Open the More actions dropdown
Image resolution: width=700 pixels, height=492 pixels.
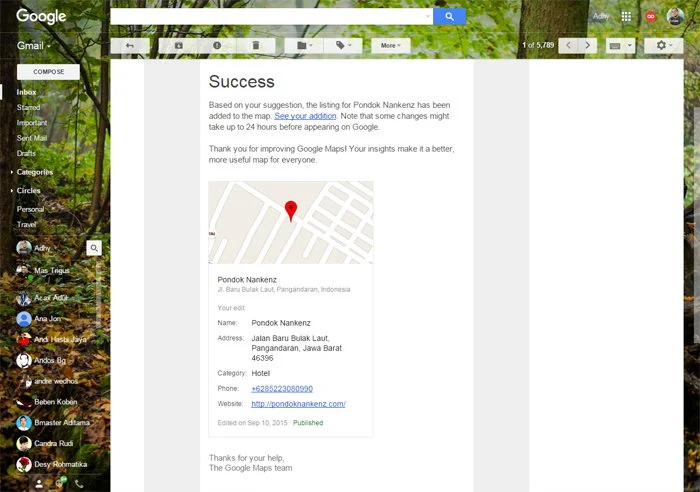(x=391, y=46)
